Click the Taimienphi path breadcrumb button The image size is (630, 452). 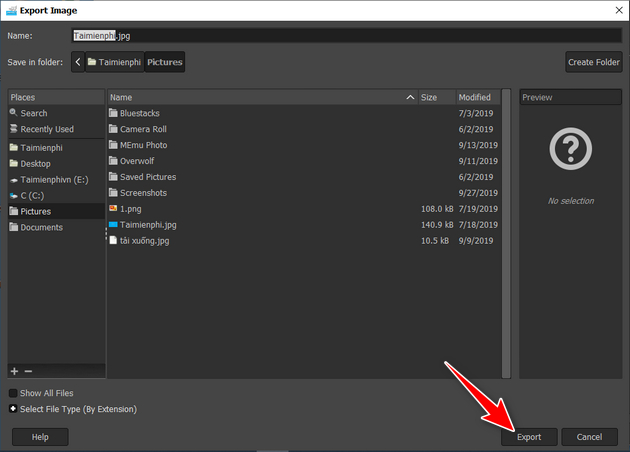115,62
